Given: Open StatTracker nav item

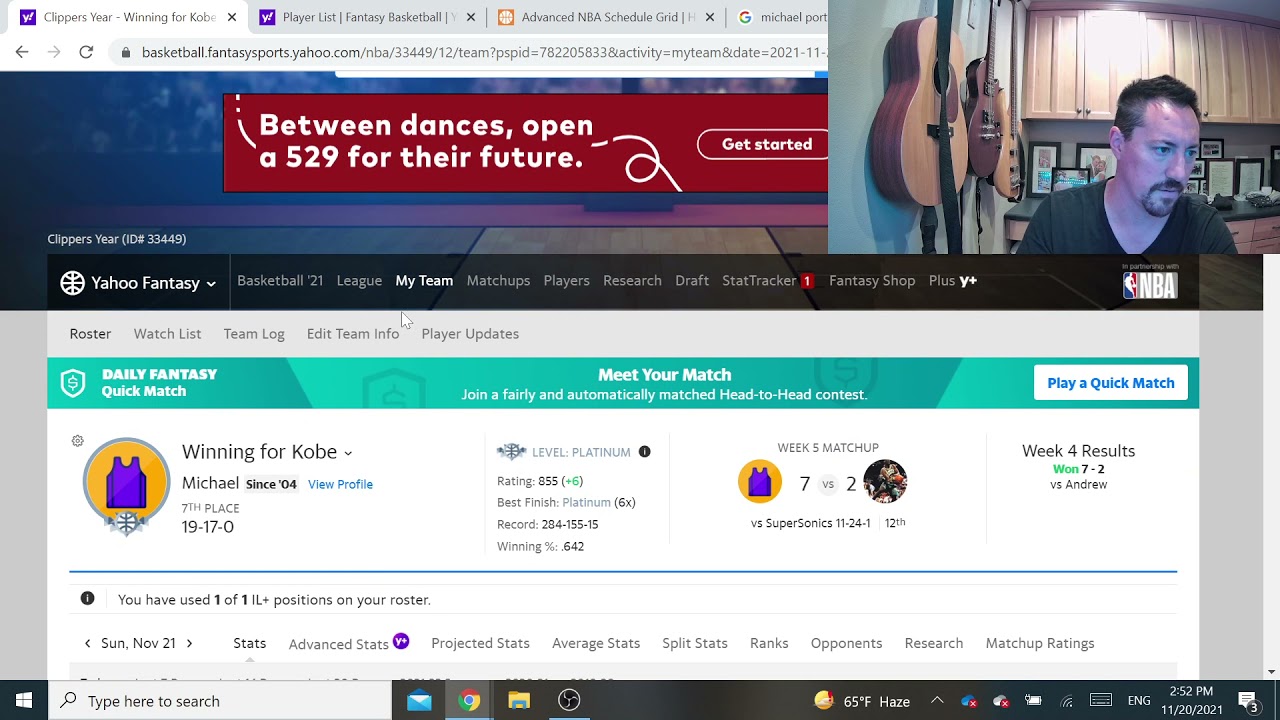Looking at the screenshot, I should pyautogui.click(x=767, y=281).
